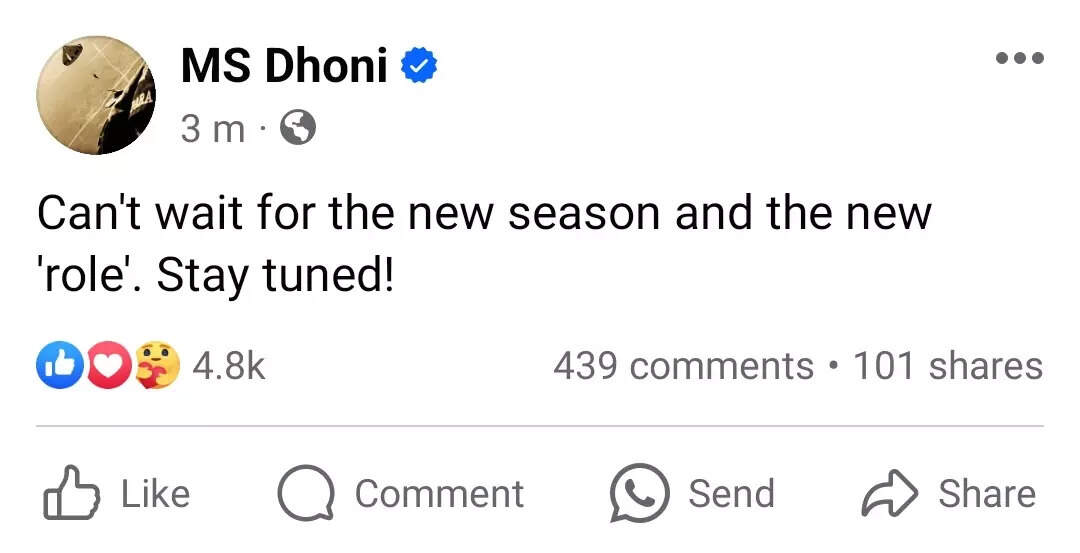The image size is (1080, 553).
Task: Open the 439 comments link
Action: [x=683, y=366]
